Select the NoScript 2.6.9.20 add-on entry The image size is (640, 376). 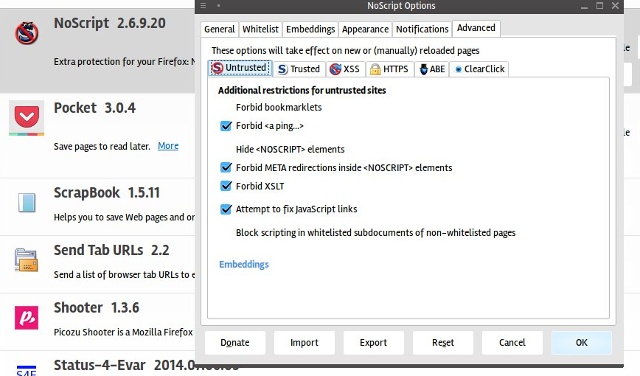point(98,51)
